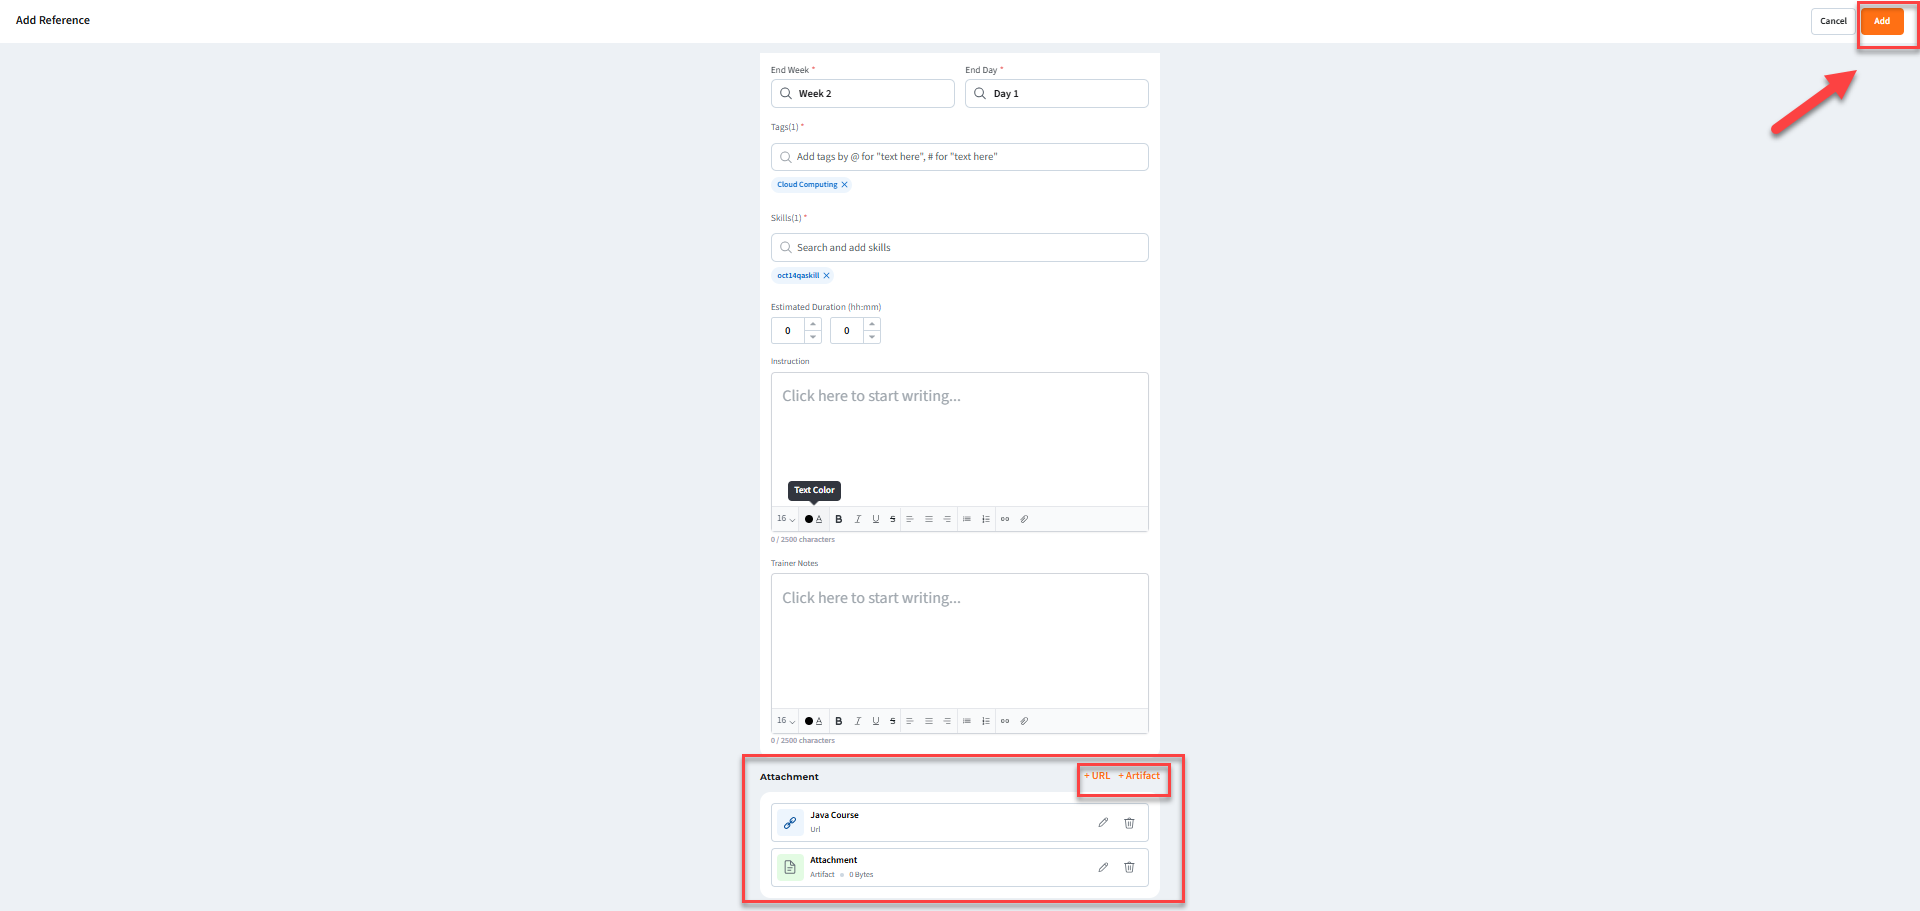
Task: Align text left in the Trainer Notes editor
Action: [910, 721]
